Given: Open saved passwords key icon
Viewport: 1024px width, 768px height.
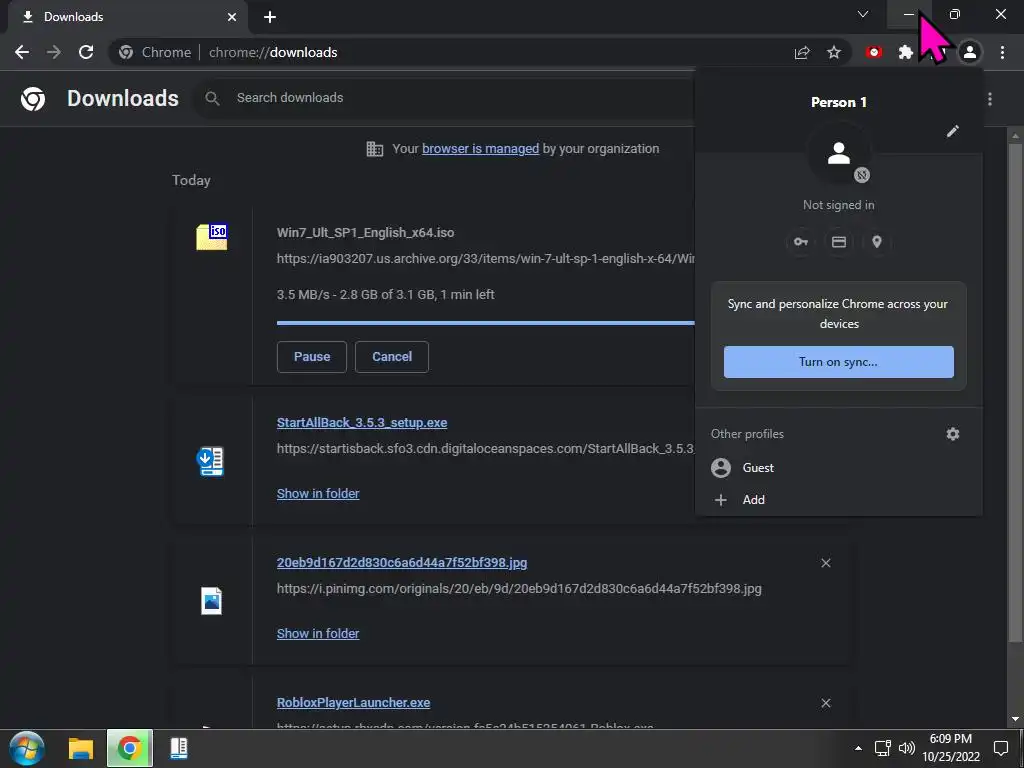Looking at the screenshot, I should click(x=801, y=242).
